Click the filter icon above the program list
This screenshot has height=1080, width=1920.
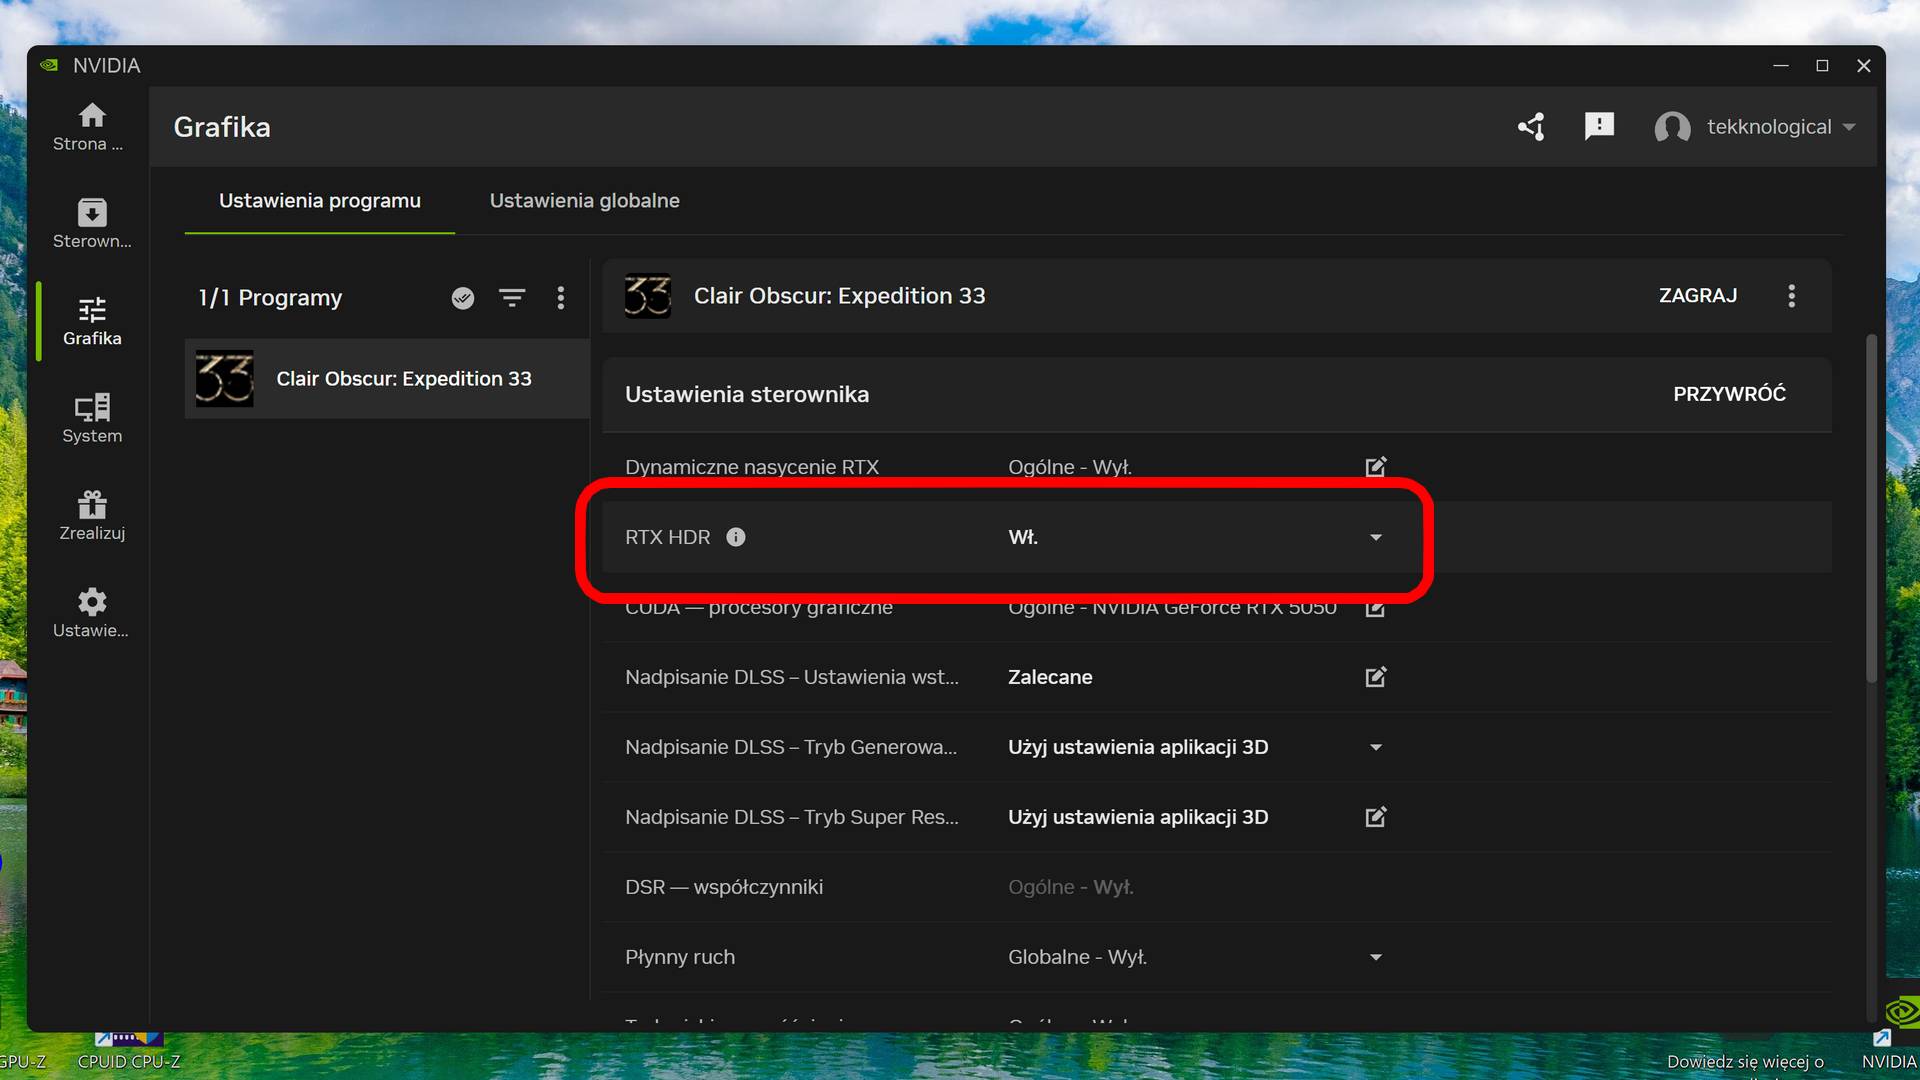point(512,297)
